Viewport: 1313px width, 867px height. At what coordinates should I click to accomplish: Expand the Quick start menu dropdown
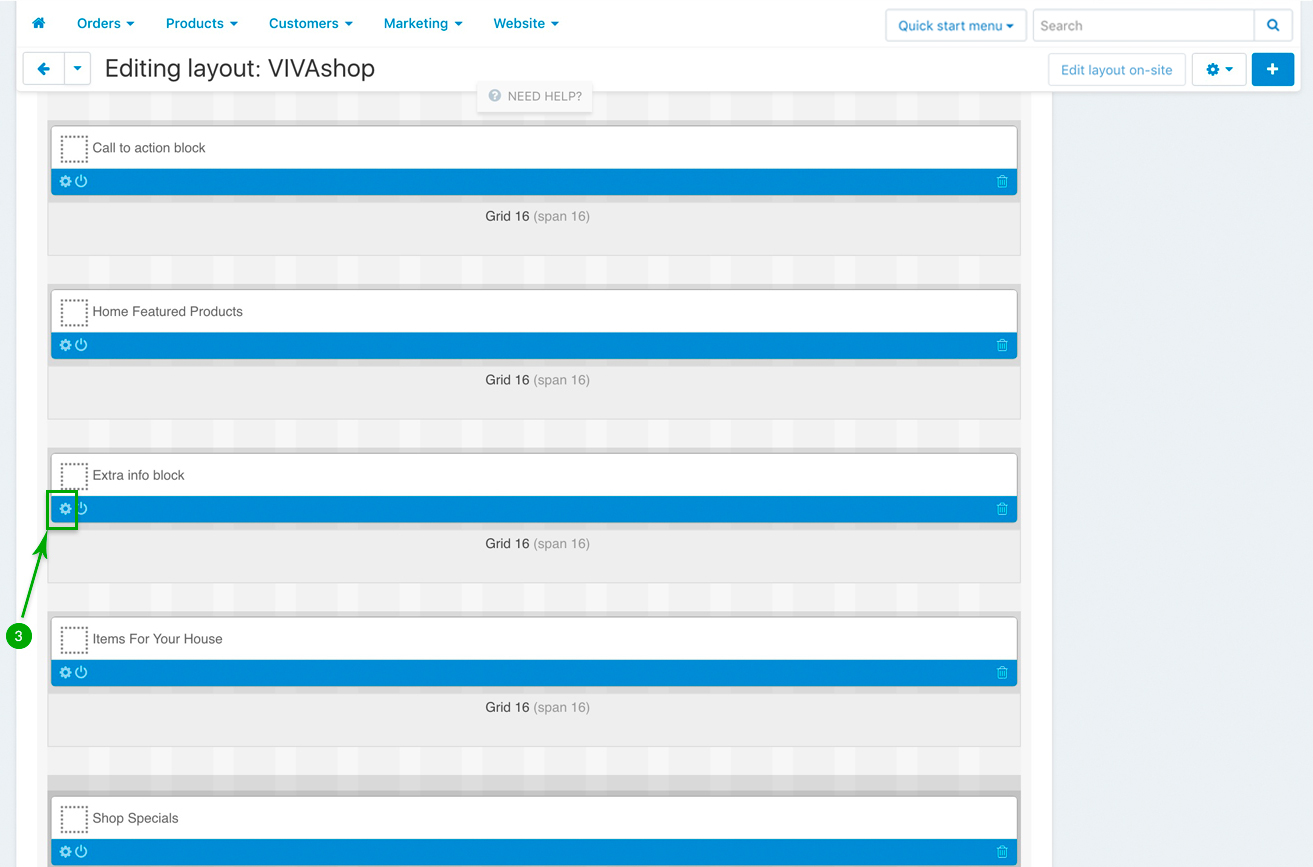click(x=955, y=26)
